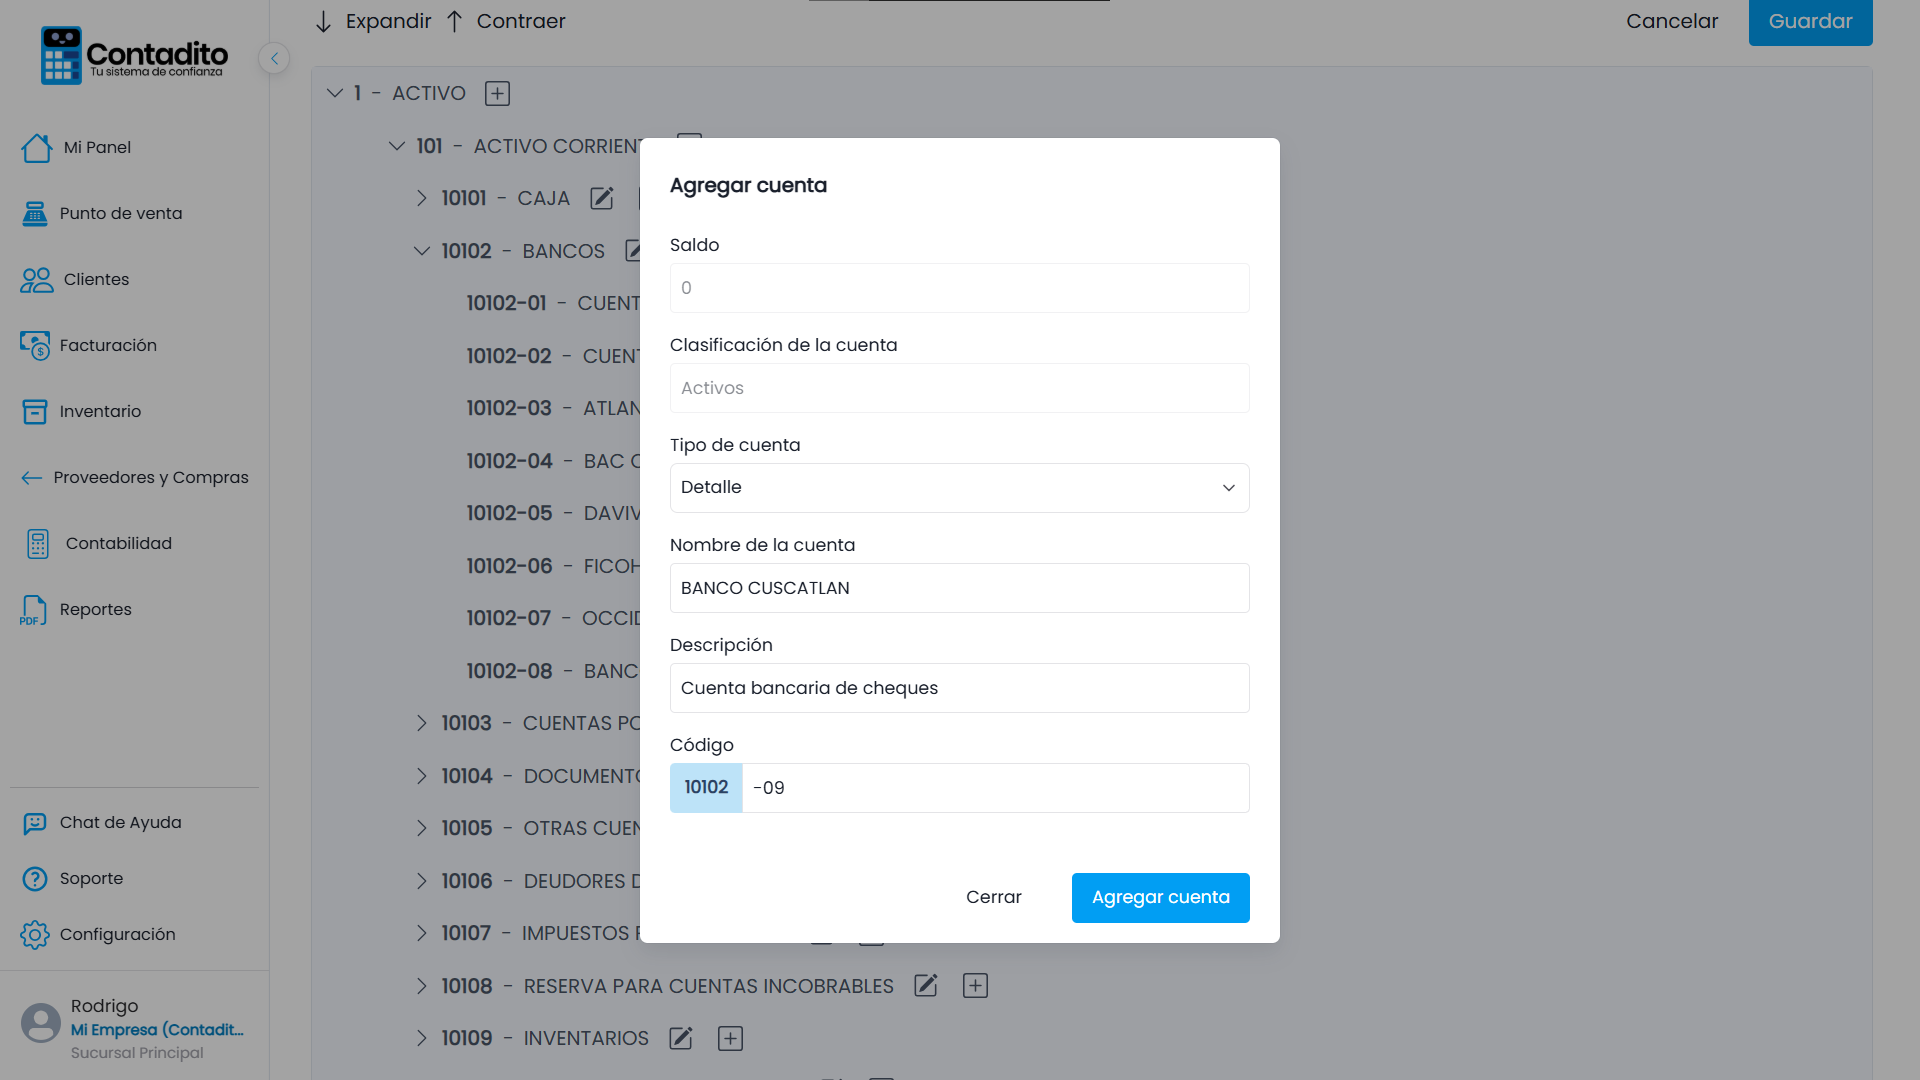Open Proveedores y Compras menu
This screenshot has height=1080, width=1920.
click(134, 477)
